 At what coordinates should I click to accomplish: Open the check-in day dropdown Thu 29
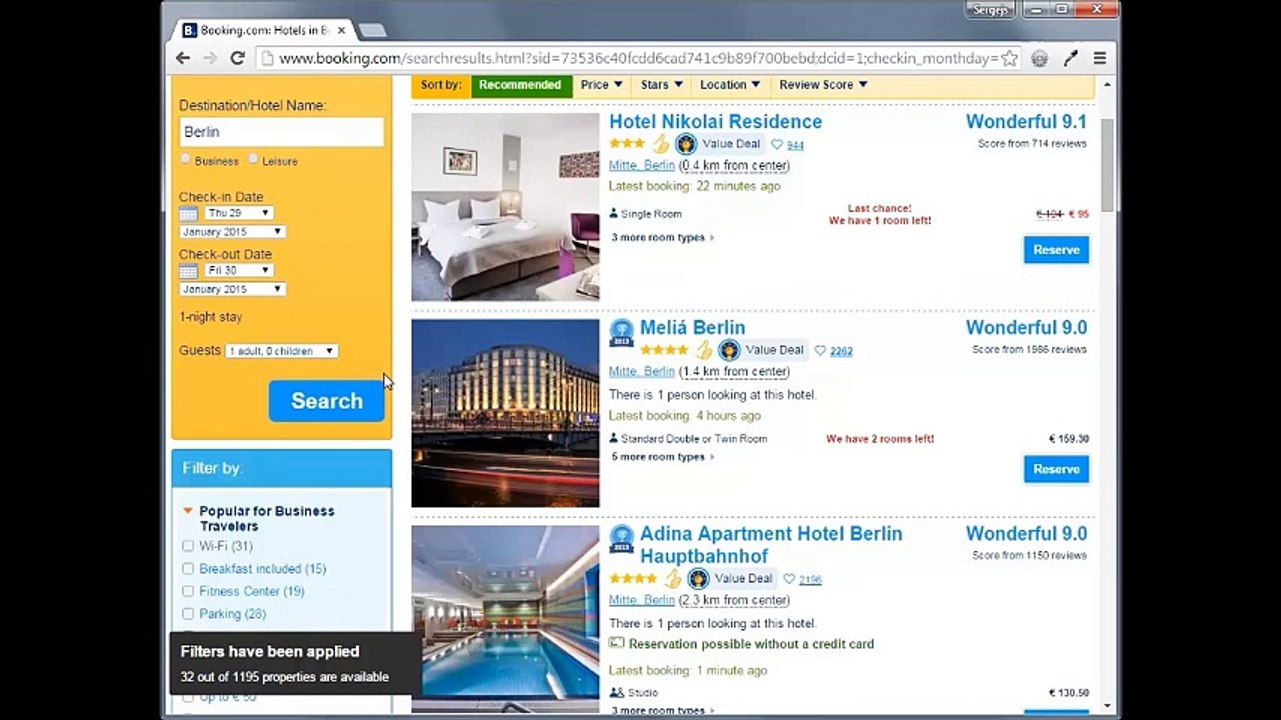click(238, 213)
